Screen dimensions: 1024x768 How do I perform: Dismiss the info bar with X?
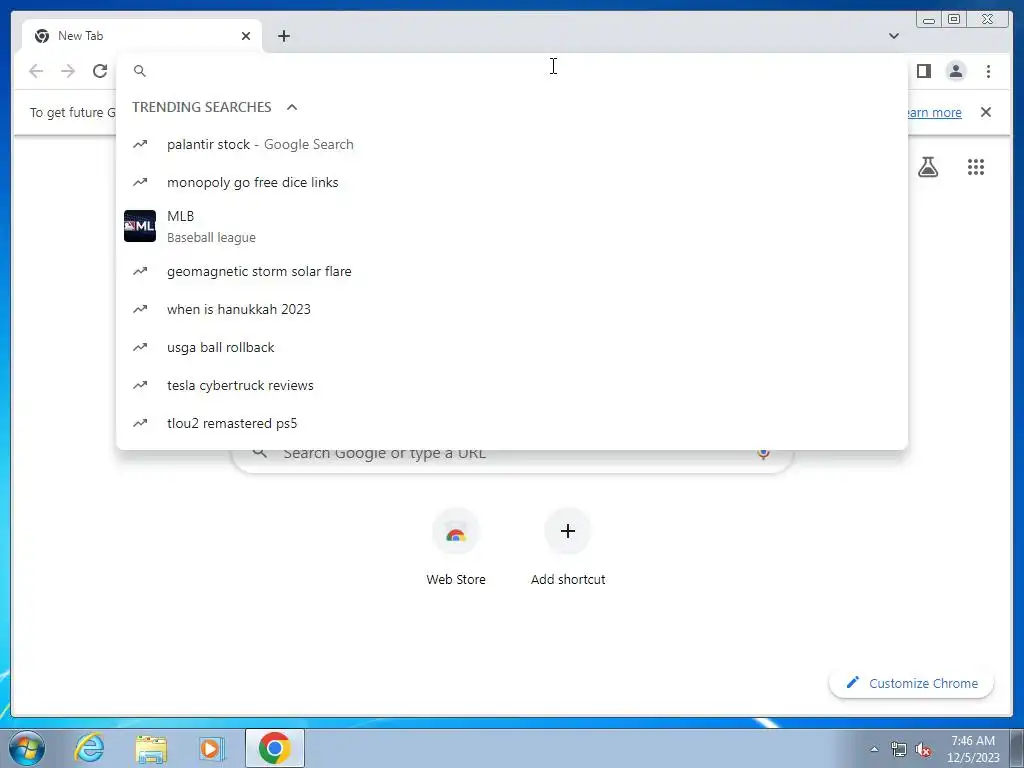click(x=986, y=112)
